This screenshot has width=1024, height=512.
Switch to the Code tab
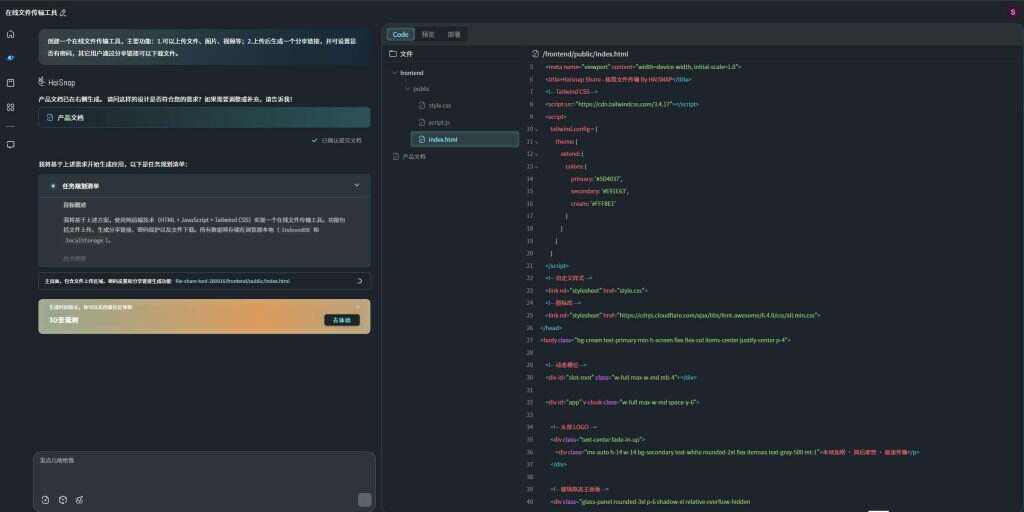[400, 34]
